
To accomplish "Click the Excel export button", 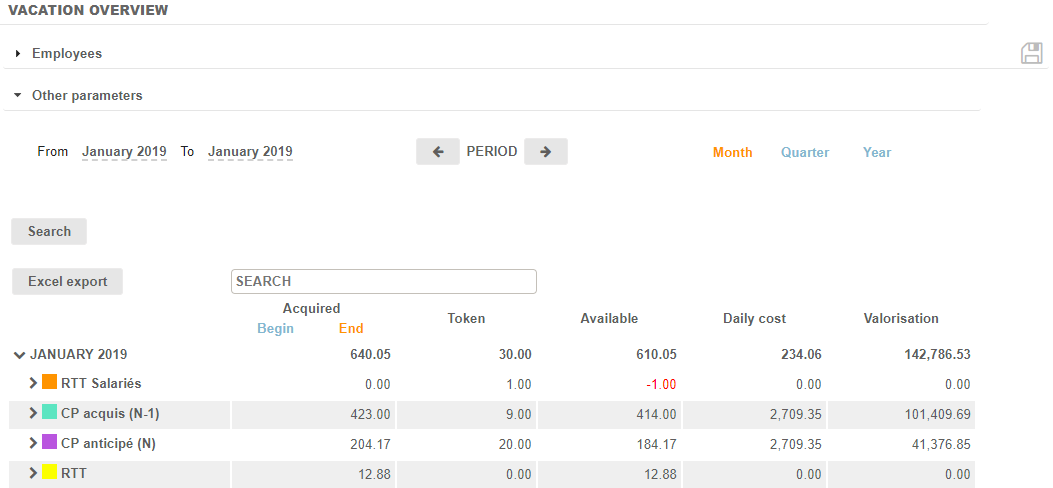I will click(67, 282).
